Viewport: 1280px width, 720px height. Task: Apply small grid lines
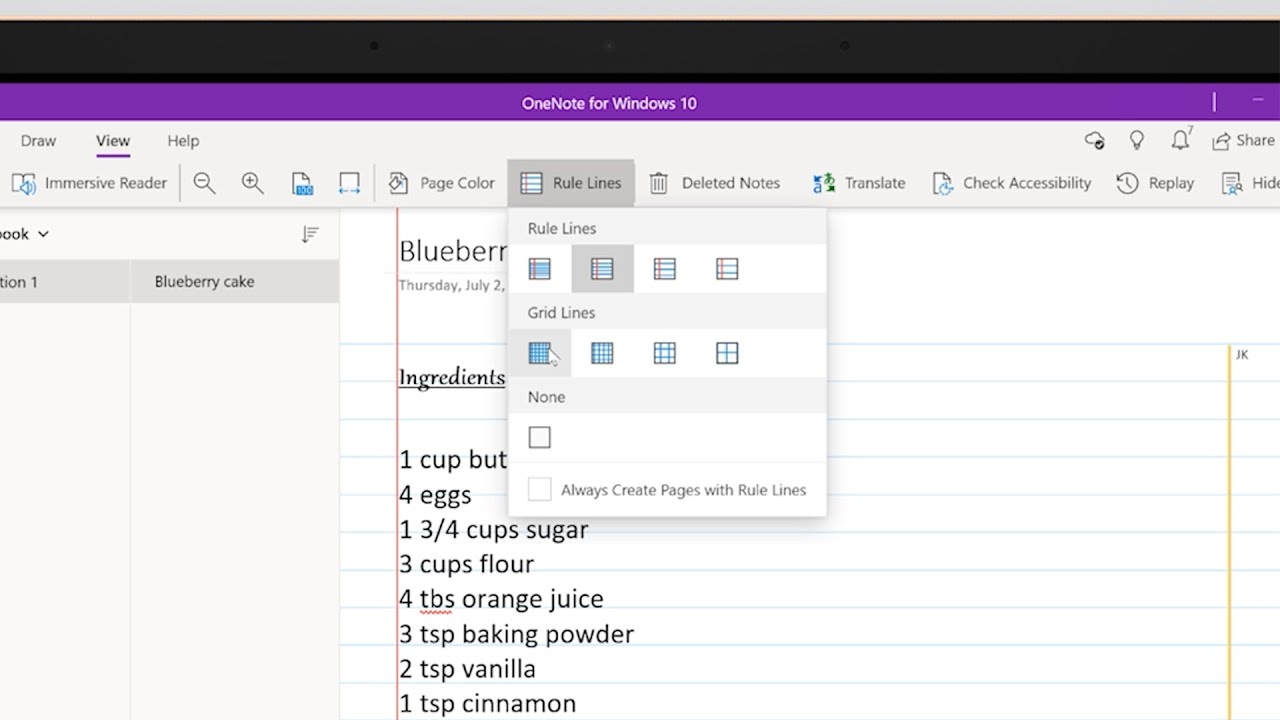pos(540,353)
